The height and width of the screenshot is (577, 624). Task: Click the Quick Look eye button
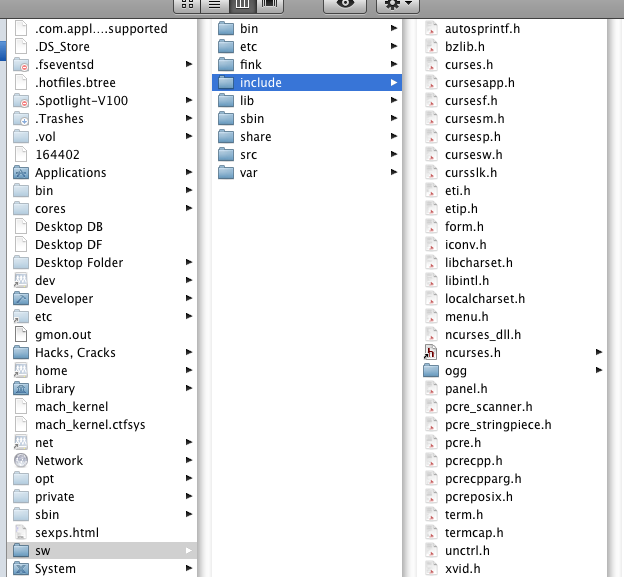pos(345,6)
